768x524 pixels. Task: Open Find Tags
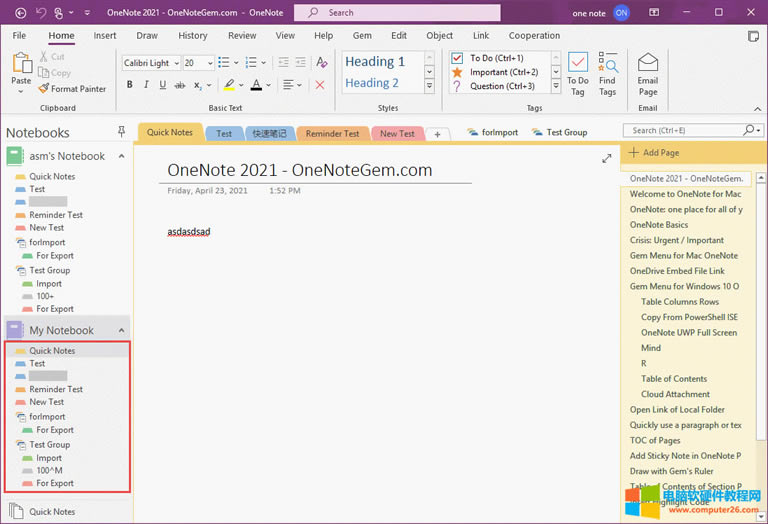(x=607, y=72)
